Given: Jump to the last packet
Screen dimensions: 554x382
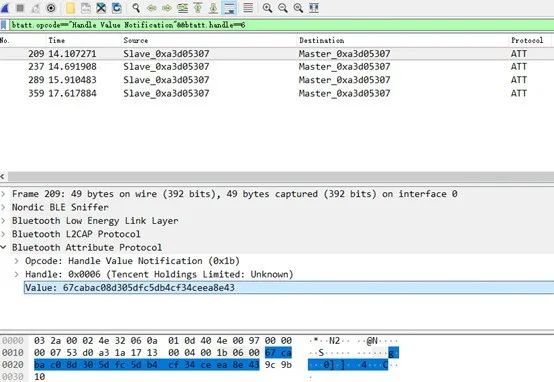Looking at the screenshot, I should coord(213,8).
